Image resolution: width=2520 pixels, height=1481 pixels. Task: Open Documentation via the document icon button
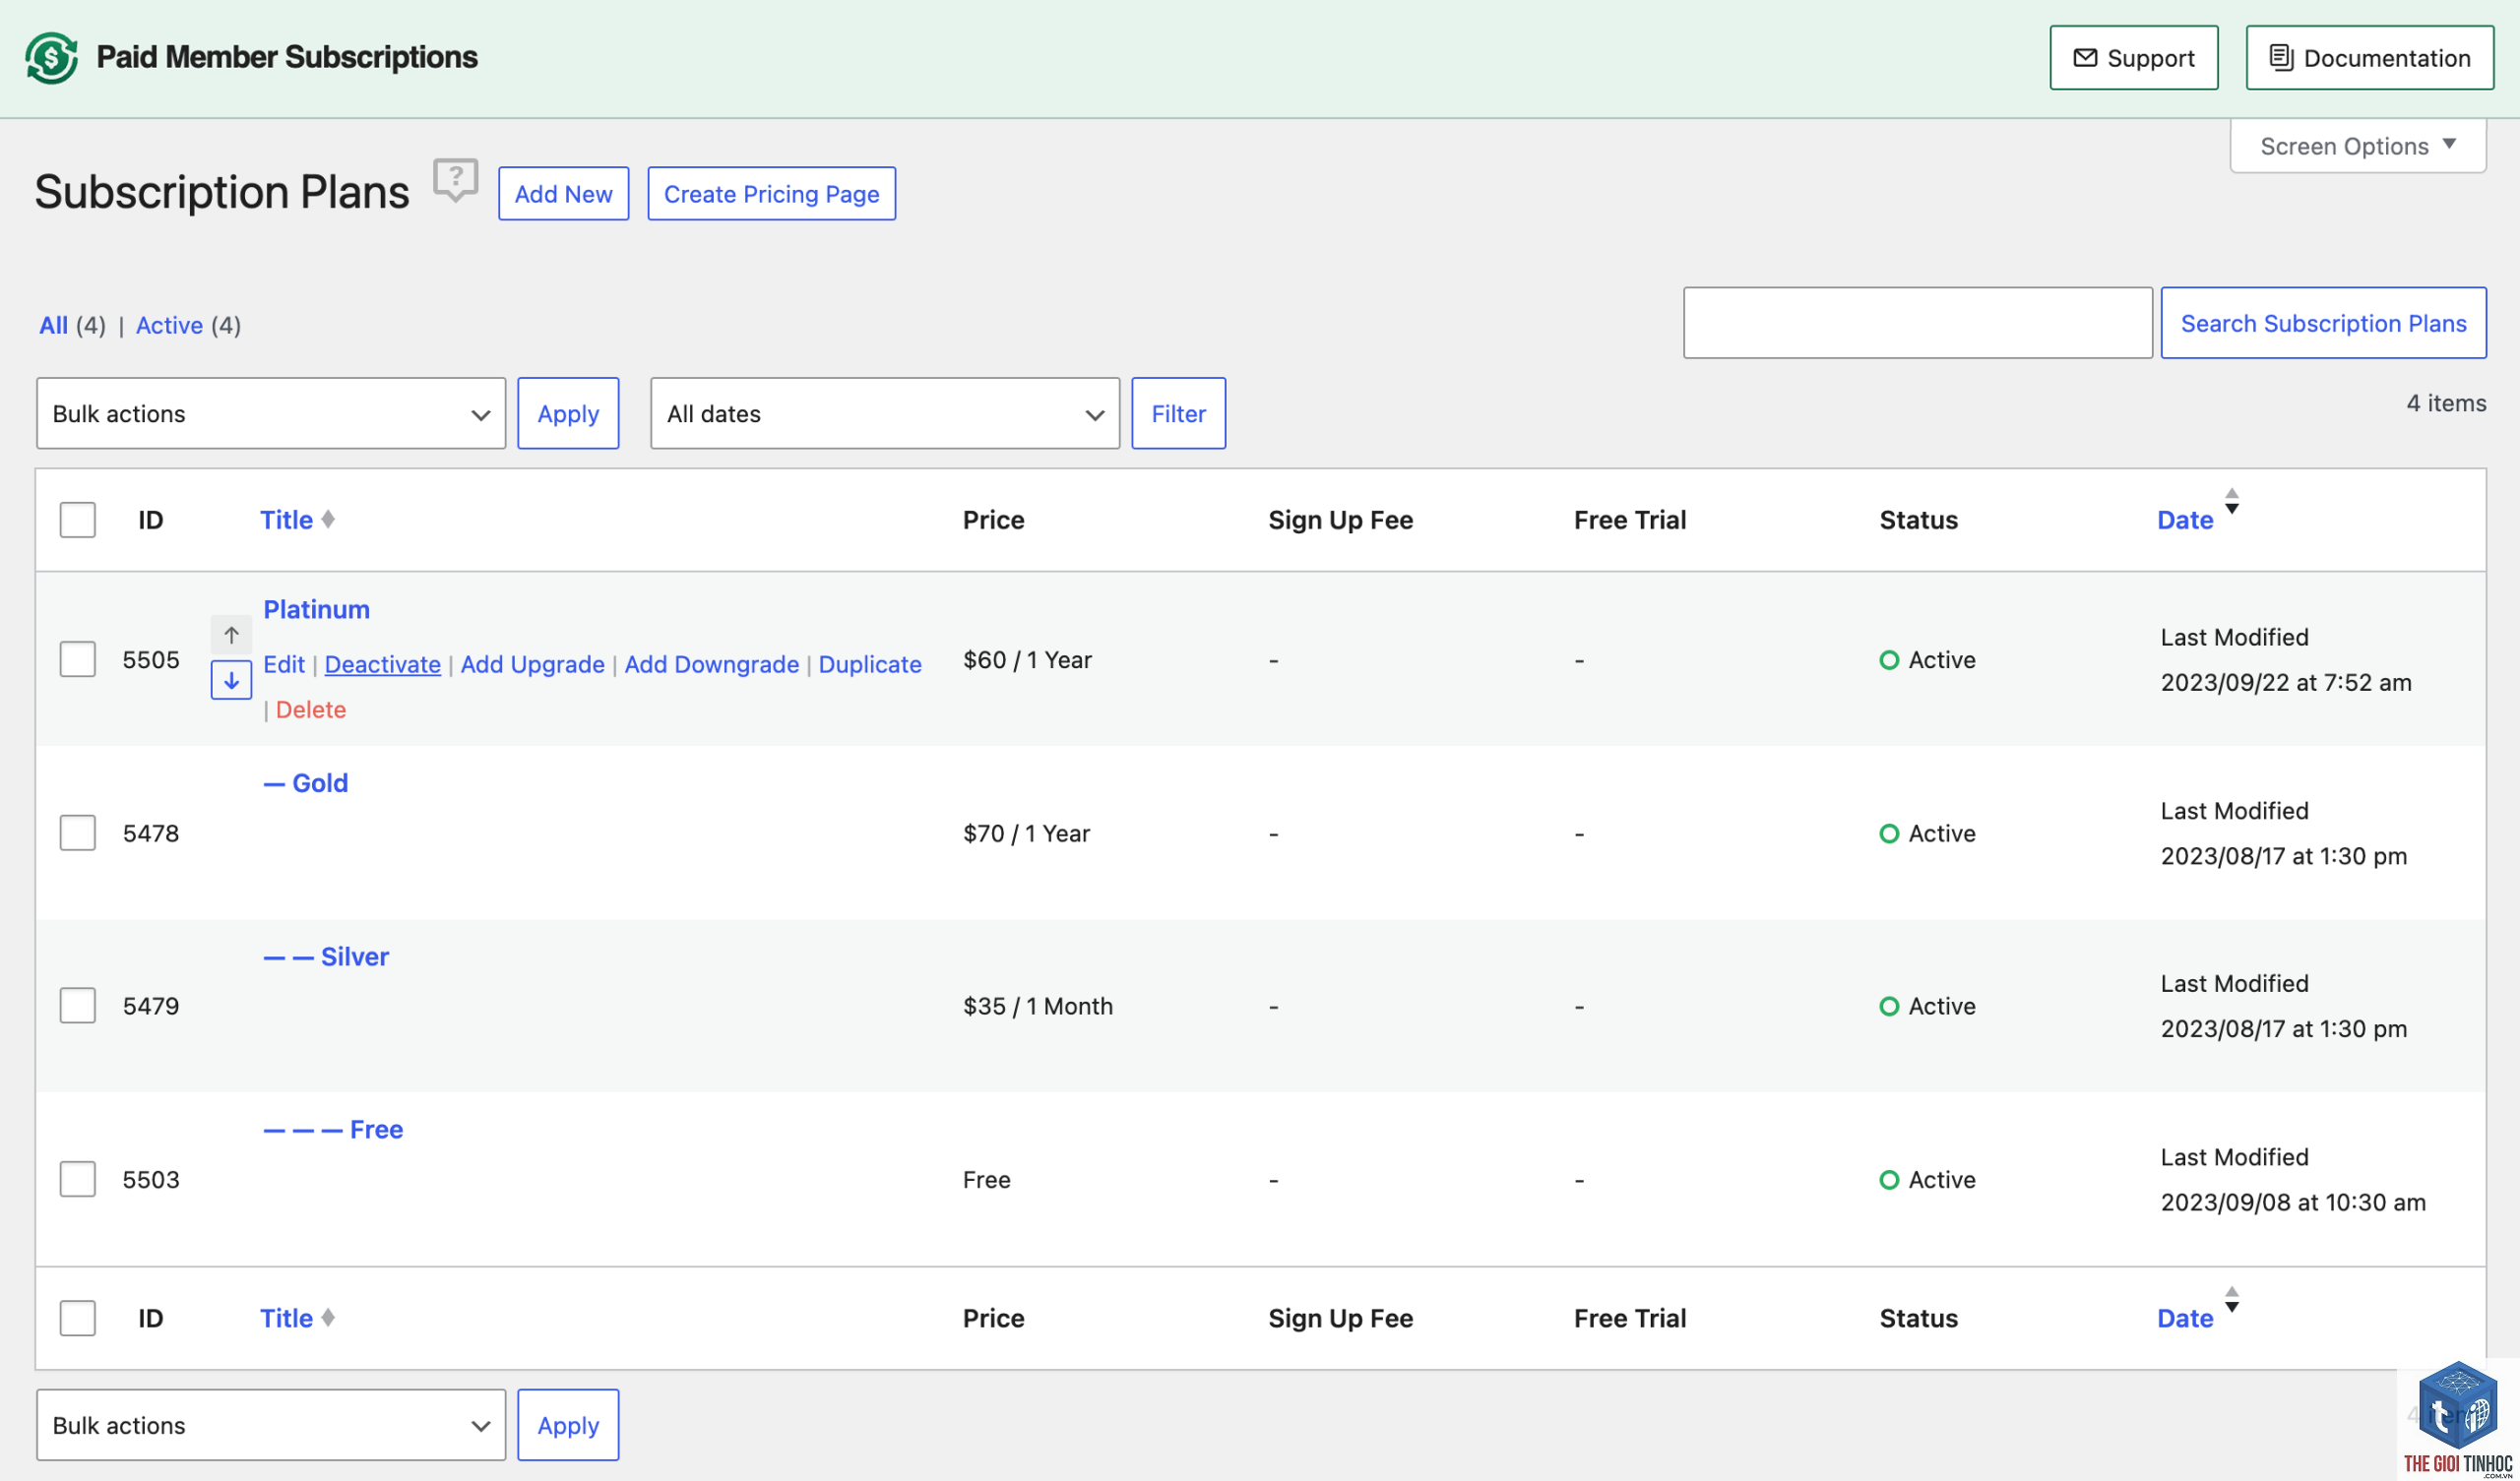pos(2368,58)
